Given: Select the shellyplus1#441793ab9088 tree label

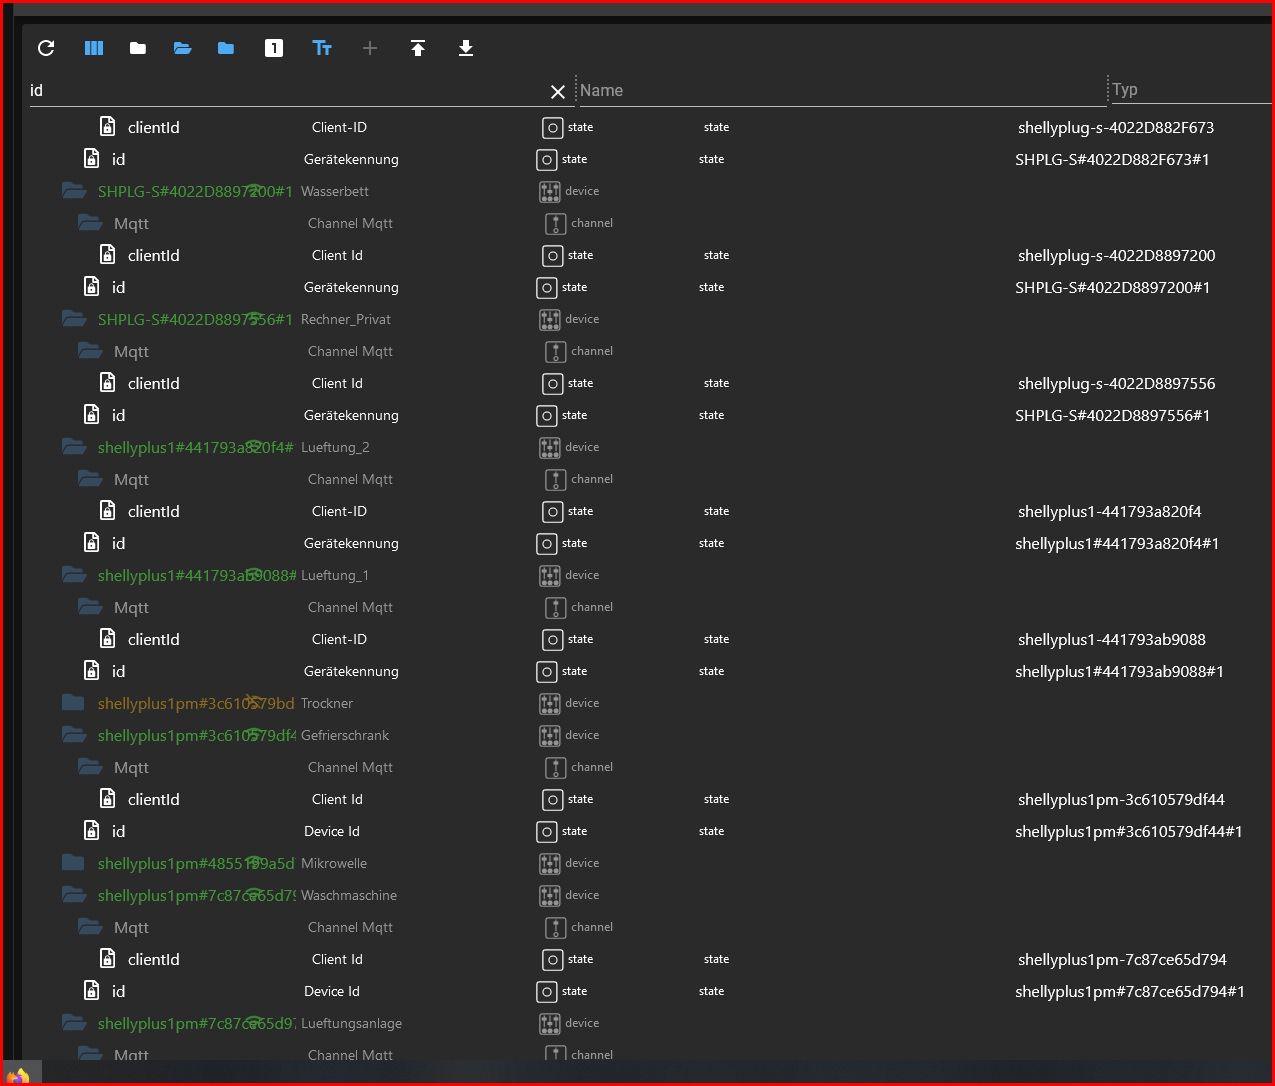Looking at the screenshot, I should coord(196,575).
